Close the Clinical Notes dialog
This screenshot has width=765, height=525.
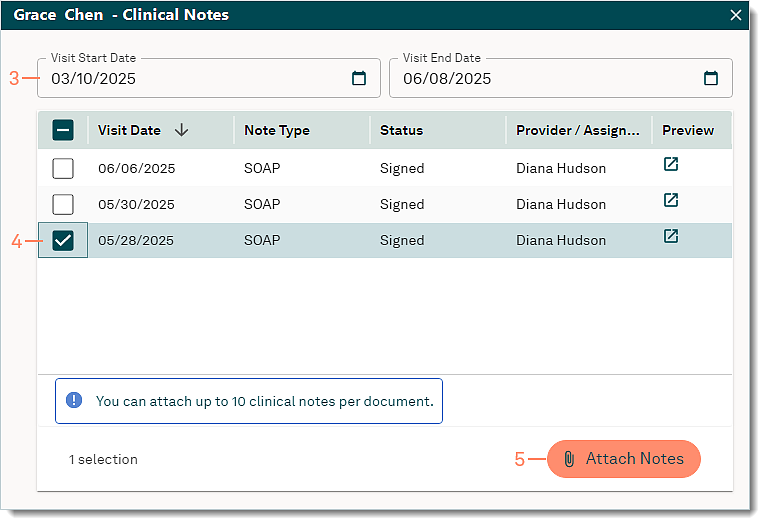736,15
